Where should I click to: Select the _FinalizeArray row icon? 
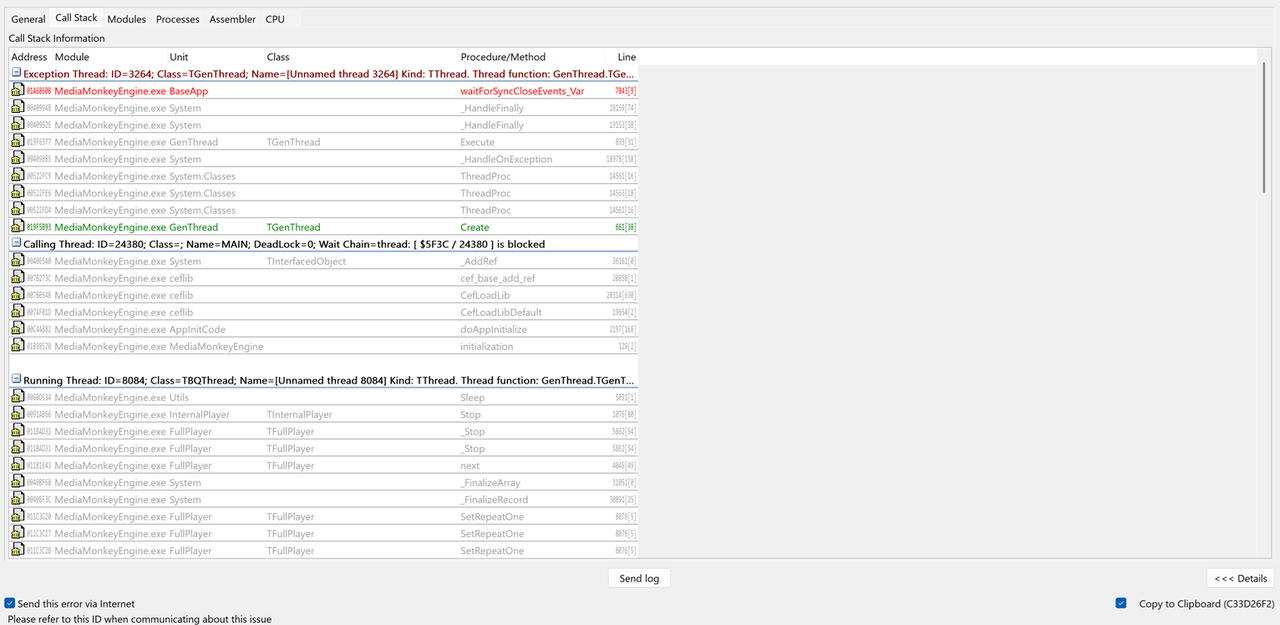coord(17,482)
